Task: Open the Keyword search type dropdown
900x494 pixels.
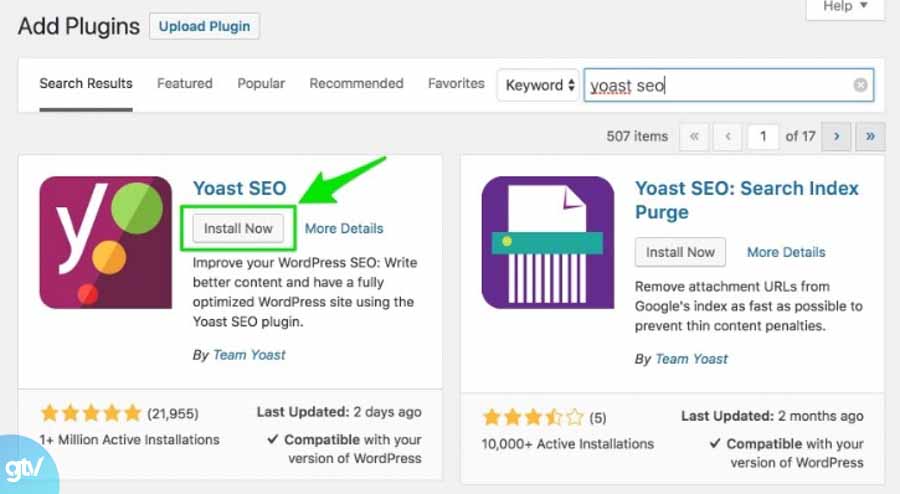Action: [540, 85]
